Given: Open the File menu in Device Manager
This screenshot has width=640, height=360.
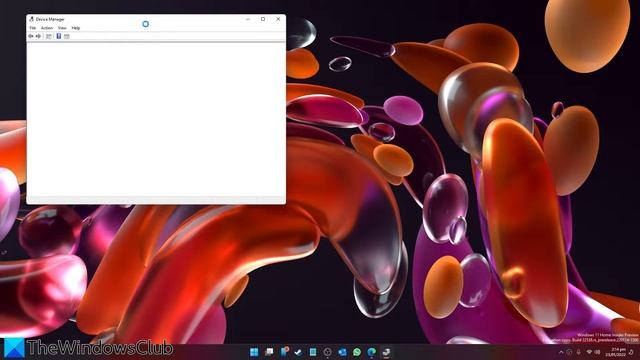Looking at the screenshot, I should 33,28.
